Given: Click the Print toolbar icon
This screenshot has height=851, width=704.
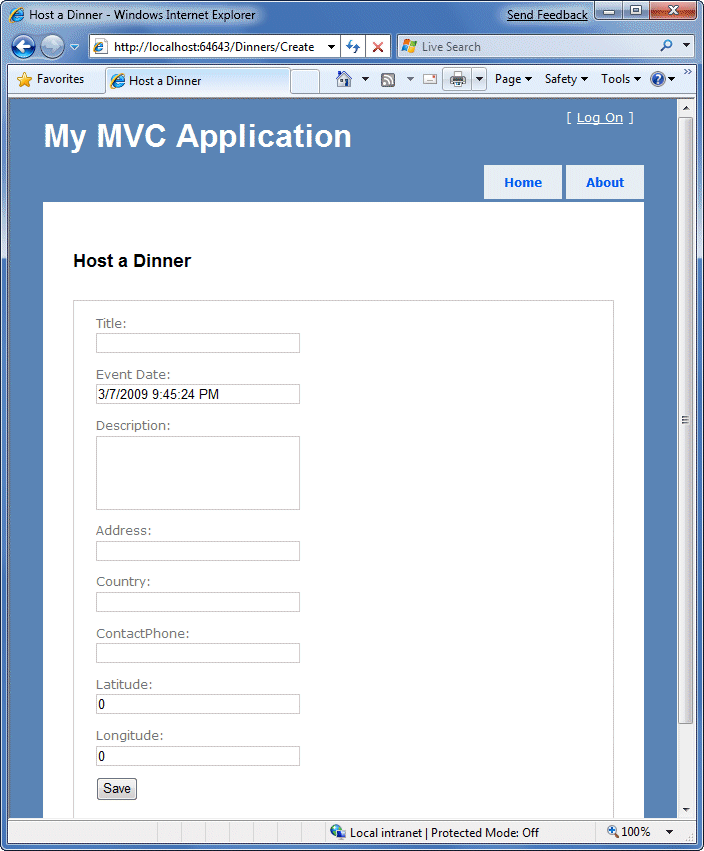Looking at the screenshot, I should coord(458,79).
